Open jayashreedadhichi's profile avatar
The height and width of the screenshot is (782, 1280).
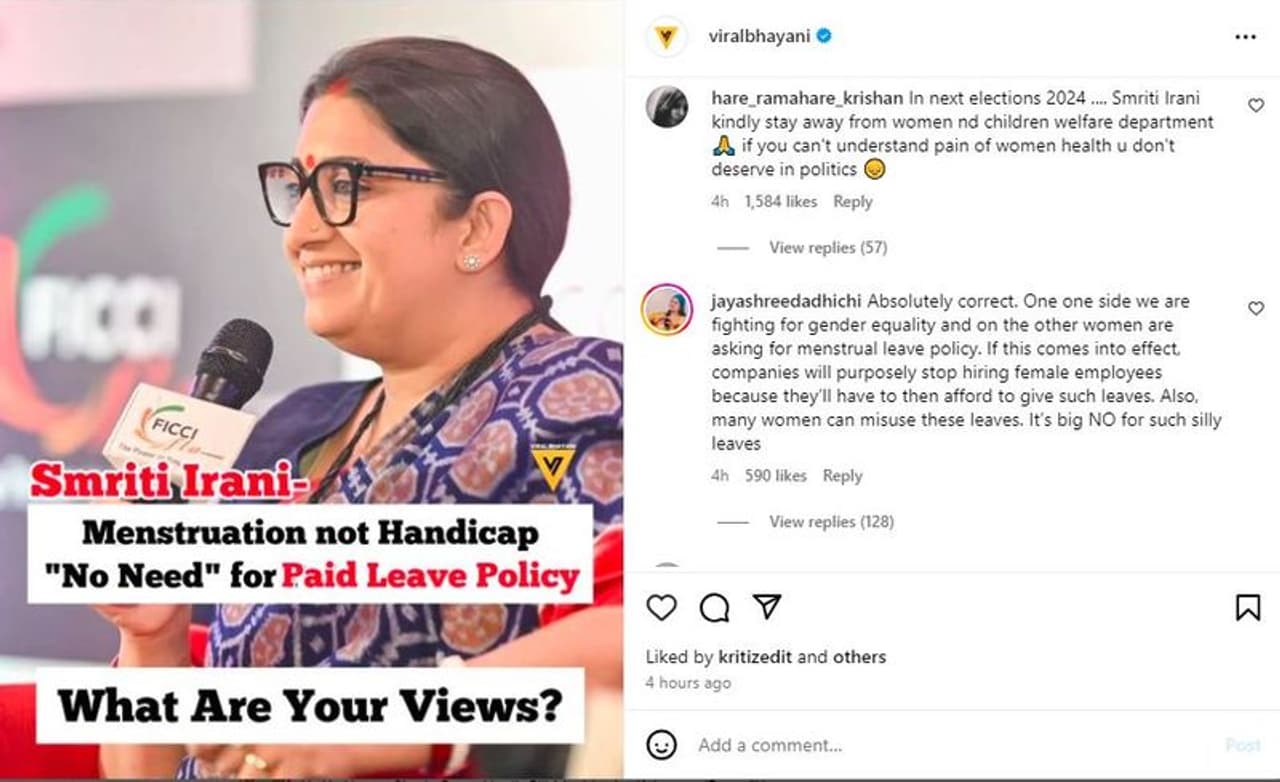[666, 310]
